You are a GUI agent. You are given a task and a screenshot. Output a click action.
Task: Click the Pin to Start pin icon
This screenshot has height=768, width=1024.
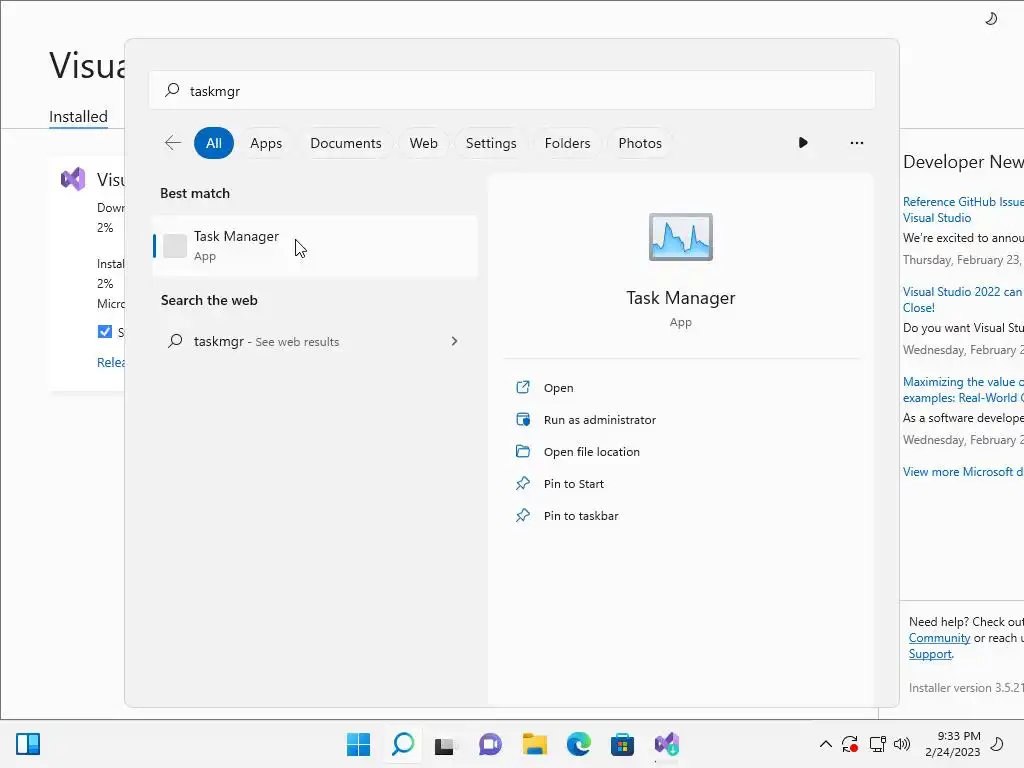click(523, 483)
